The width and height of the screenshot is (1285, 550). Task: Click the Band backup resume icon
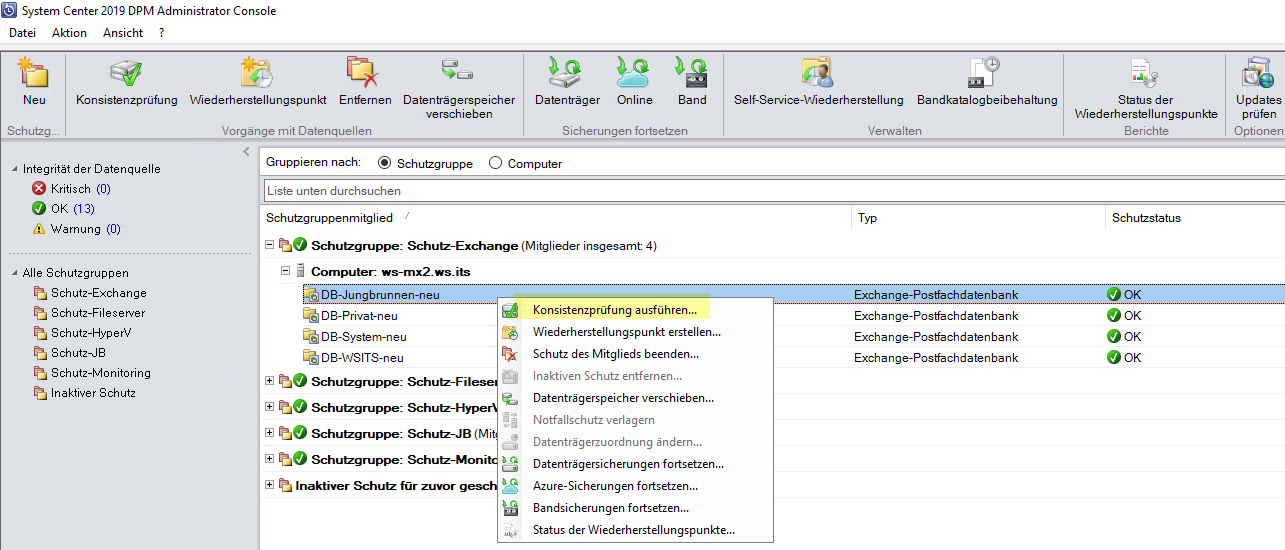(692, 73)
